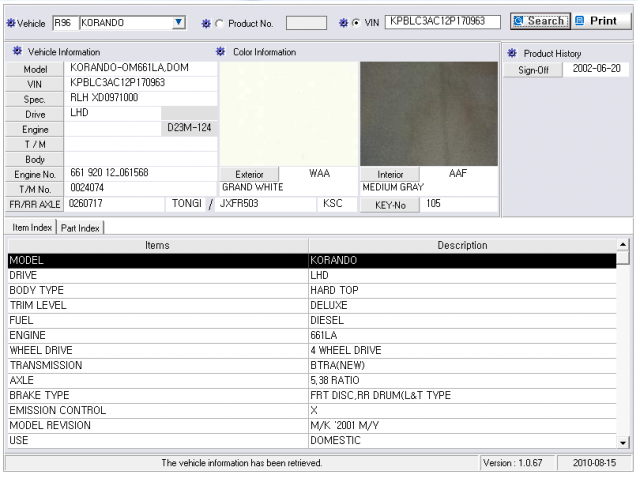Click the Product History gear icon

[512, 53]
